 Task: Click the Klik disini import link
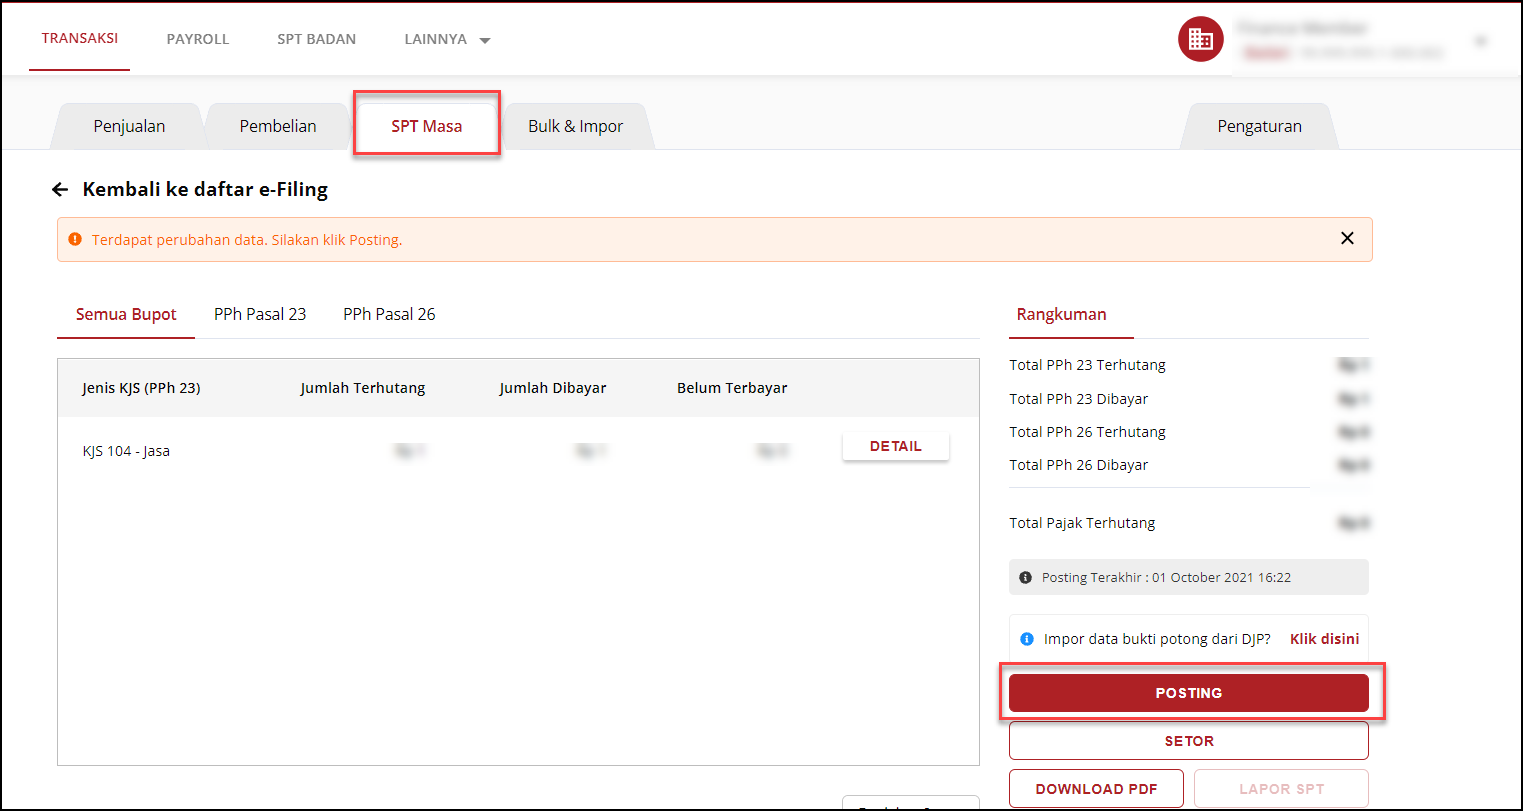1324,639
